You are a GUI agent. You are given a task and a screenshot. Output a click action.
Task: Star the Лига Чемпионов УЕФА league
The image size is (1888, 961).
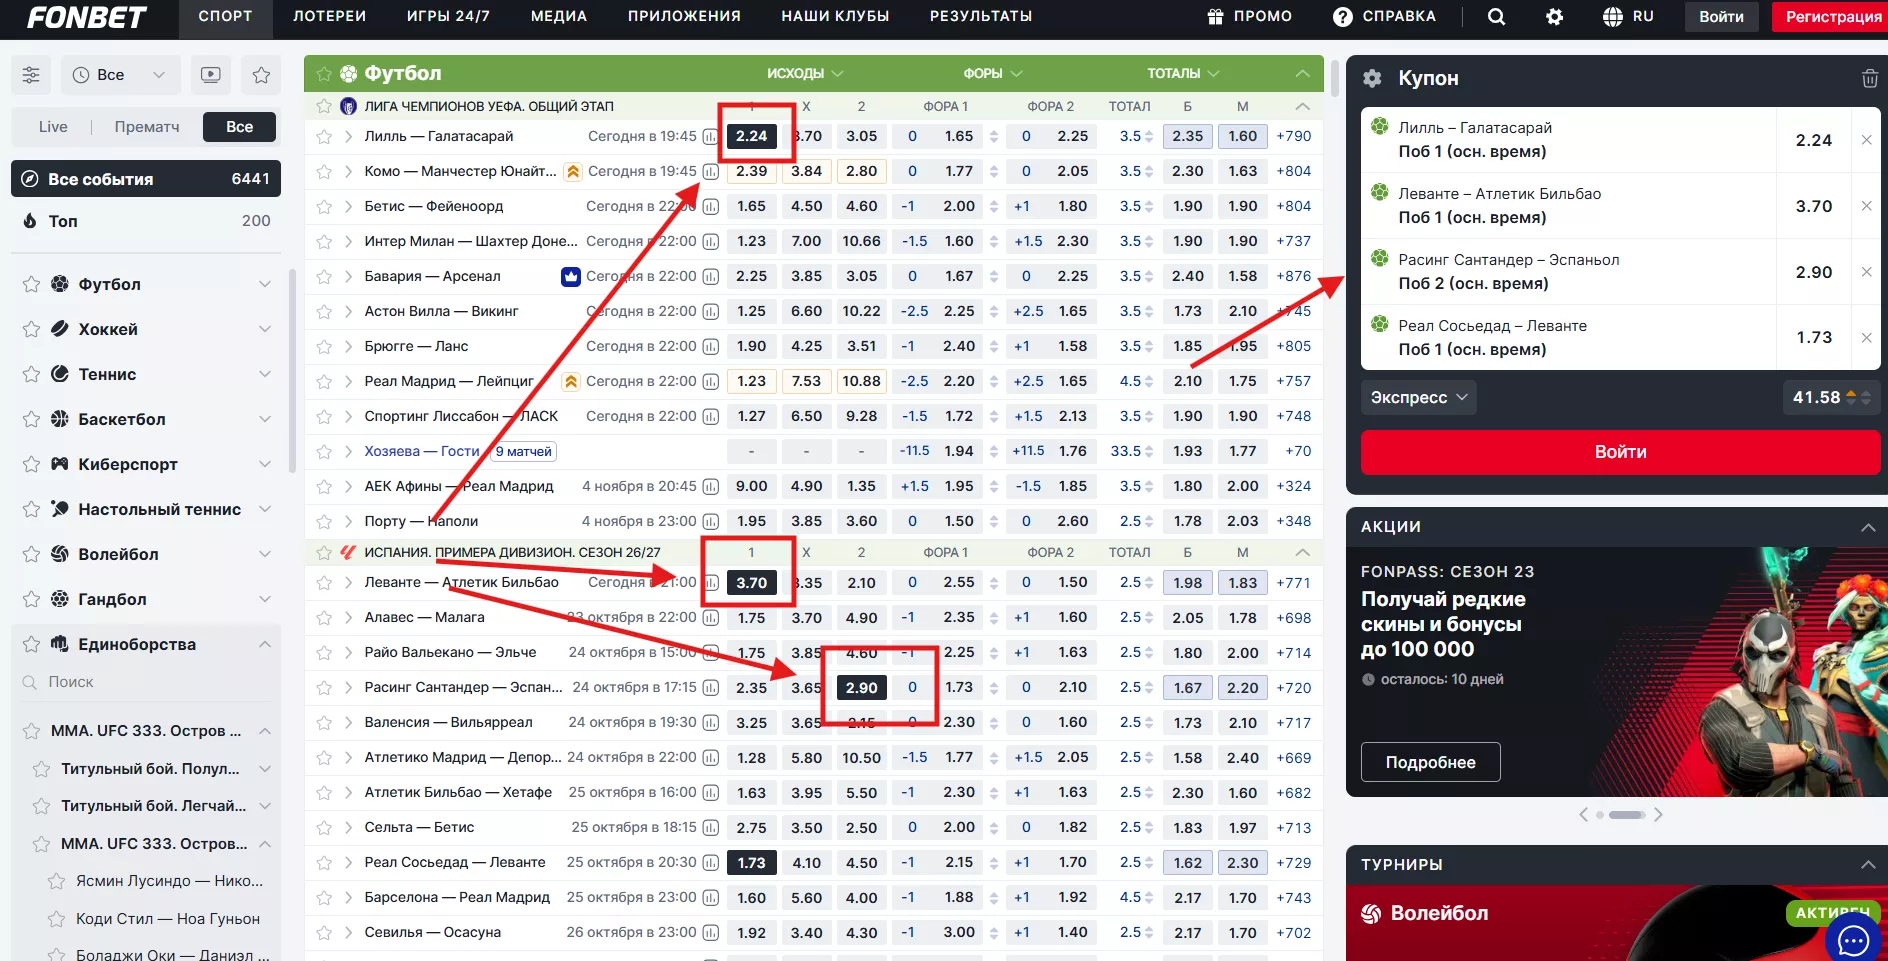point(324,106)
